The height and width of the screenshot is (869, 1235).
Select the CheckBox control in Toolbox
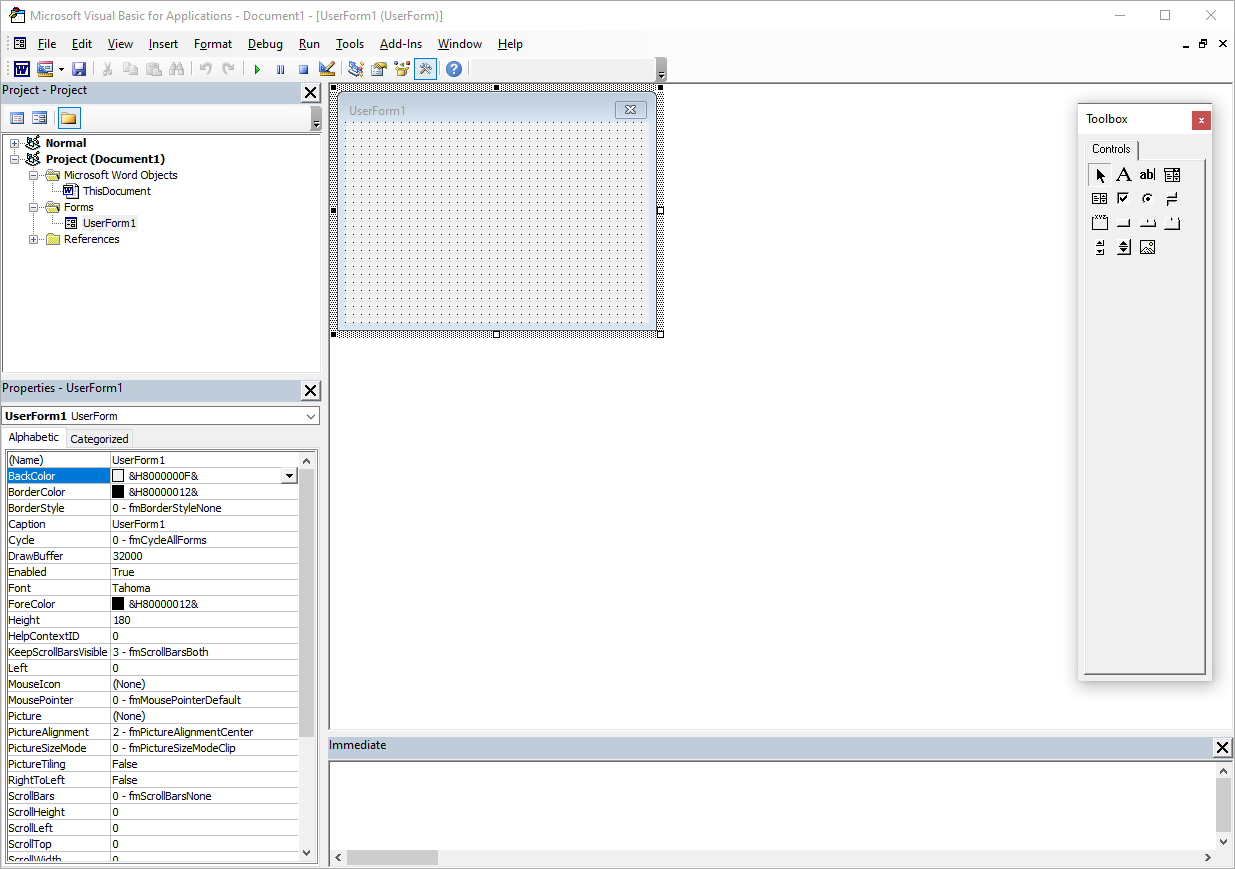1124,199
